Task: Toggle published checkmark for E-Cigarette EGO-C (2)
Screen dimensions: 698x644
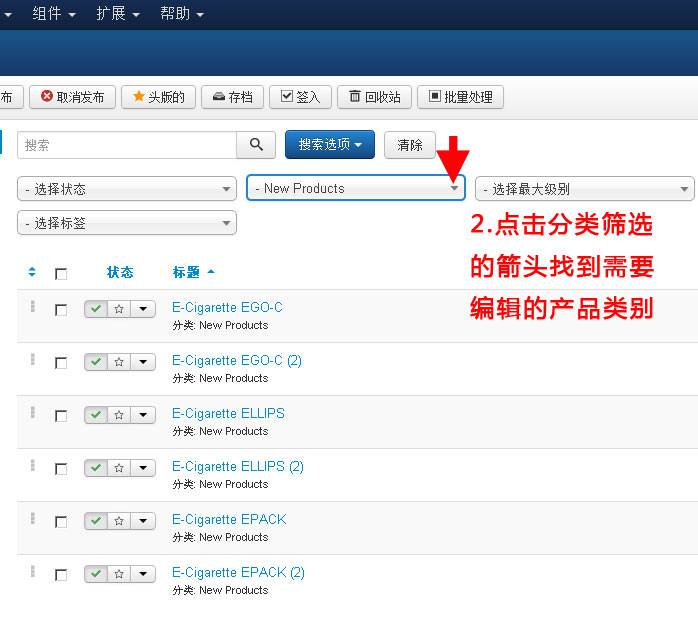Action: (x=96, y=361)
